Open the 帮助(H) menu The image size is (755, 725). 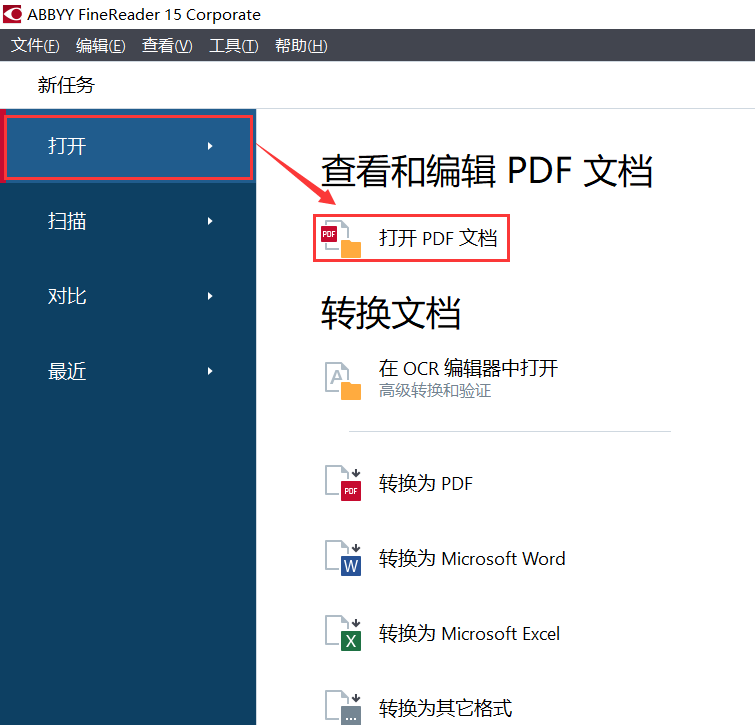pyautogui.click(x=301, y=46)
